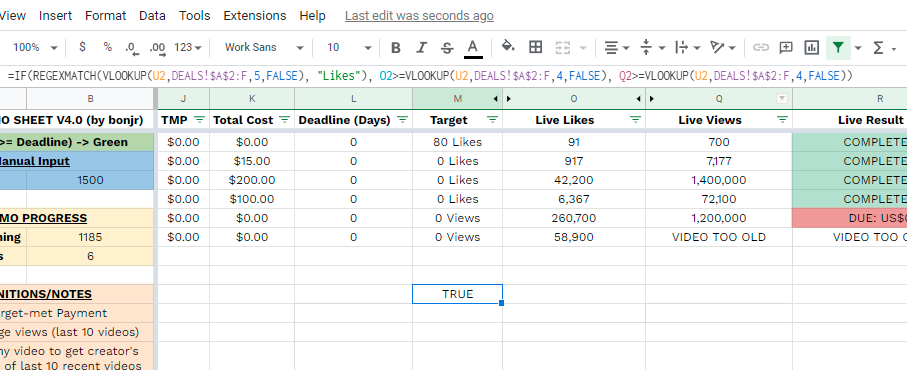Select column K header
Image resolution: width=907 pixels, height=370 pixels.
tap(252, 99)
